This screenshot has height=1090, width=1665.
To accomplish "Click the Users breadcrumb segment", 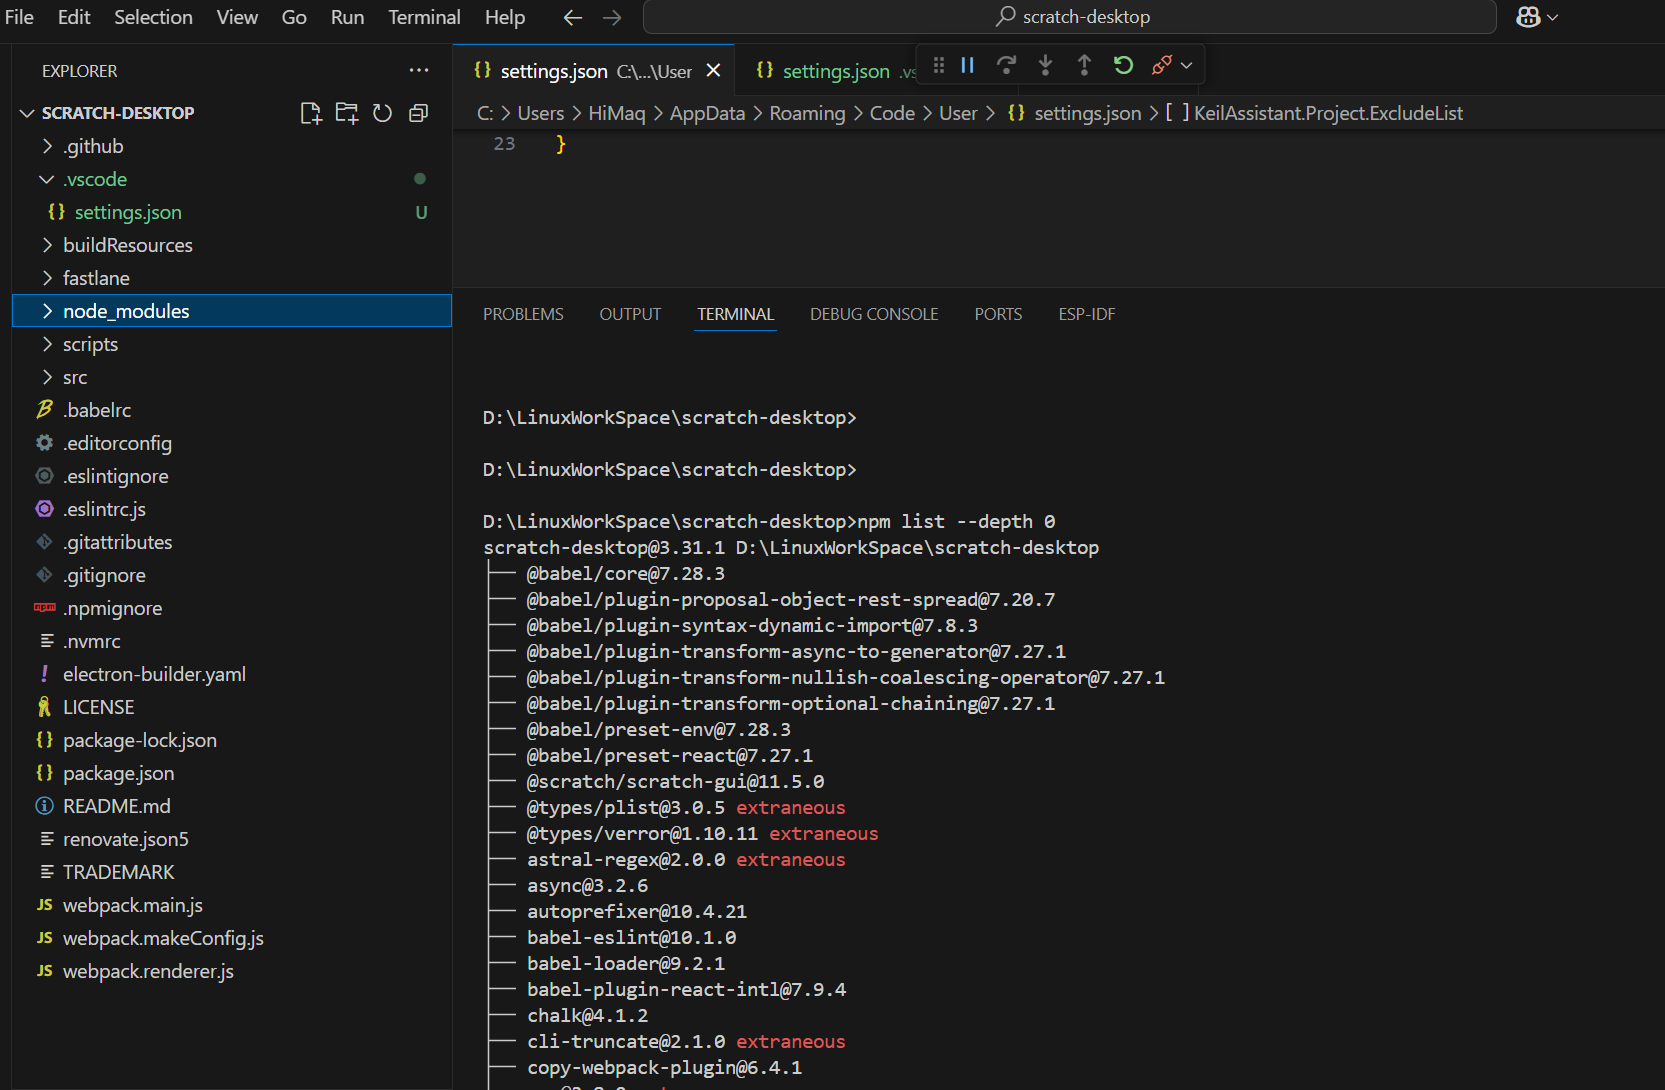I will tap(541, 113).
